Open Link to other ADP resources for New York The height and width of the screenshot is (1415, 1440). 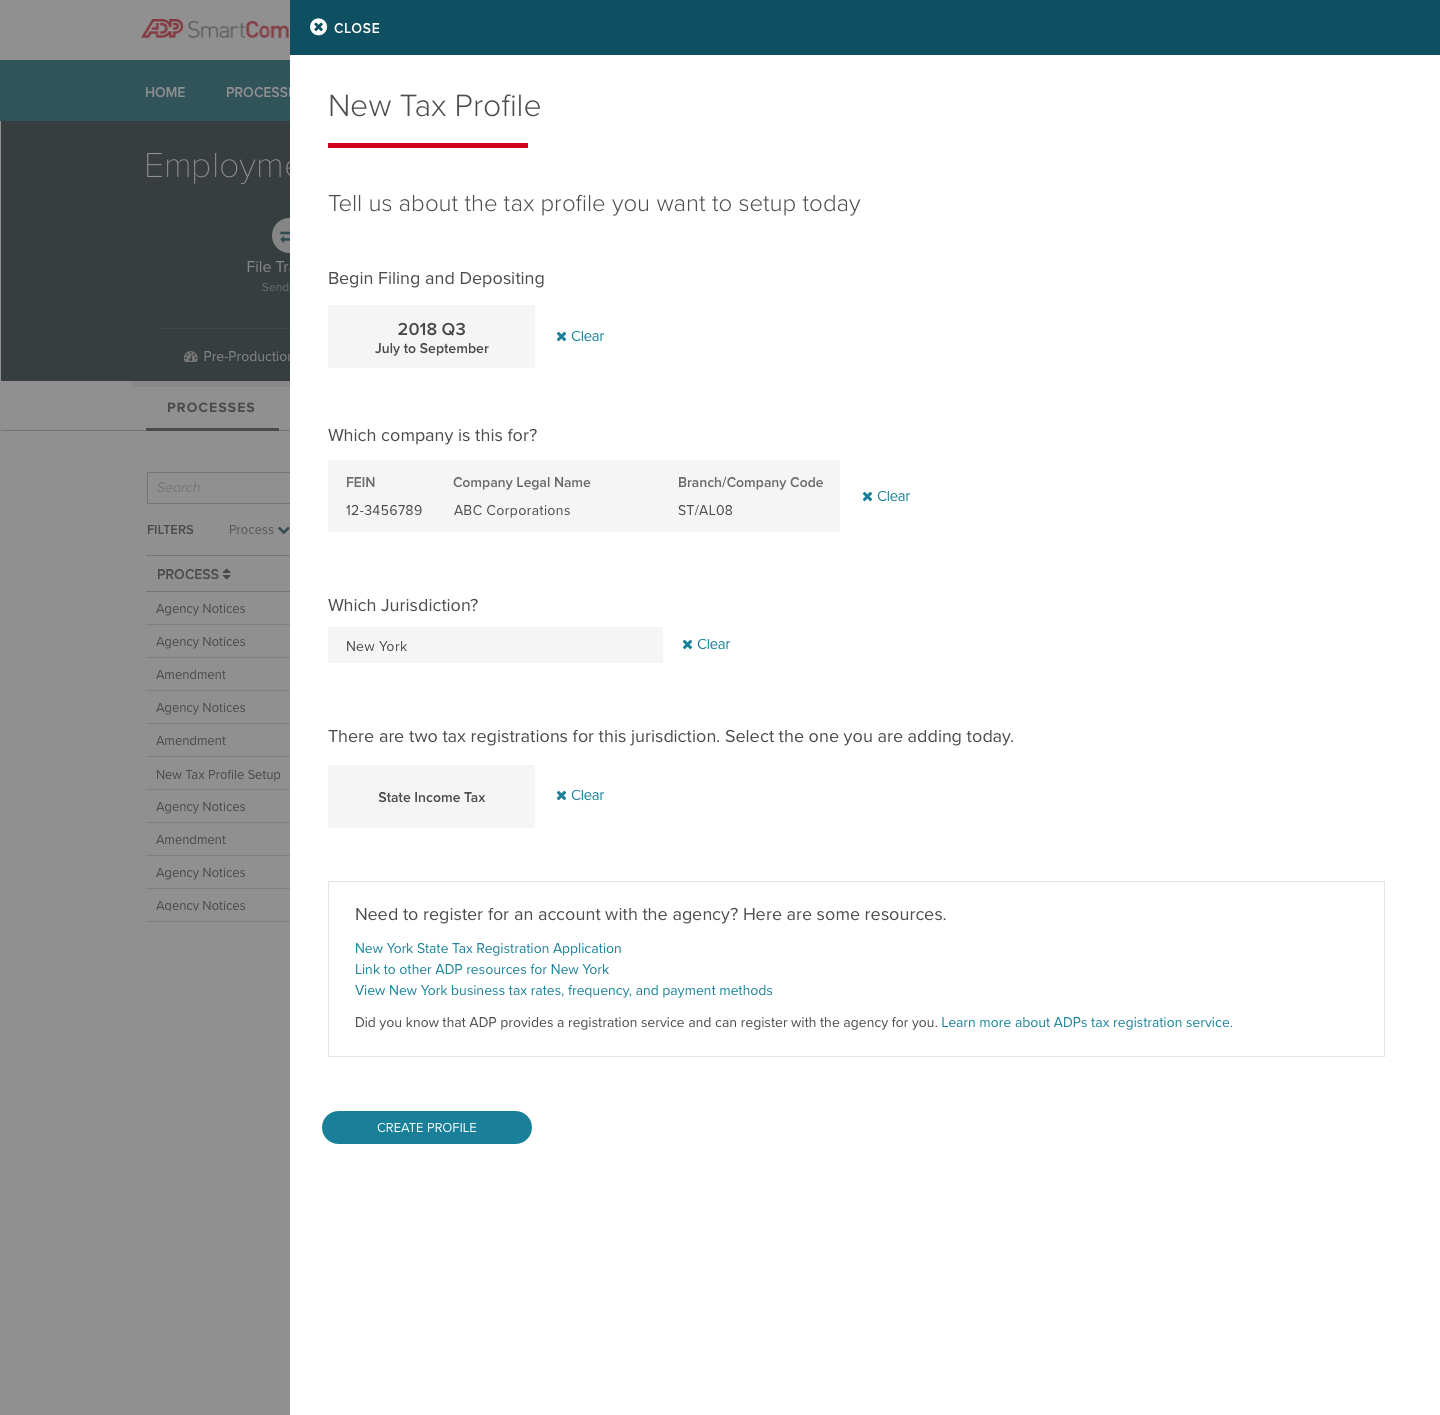pyautogui.click(x=482, y=969)
